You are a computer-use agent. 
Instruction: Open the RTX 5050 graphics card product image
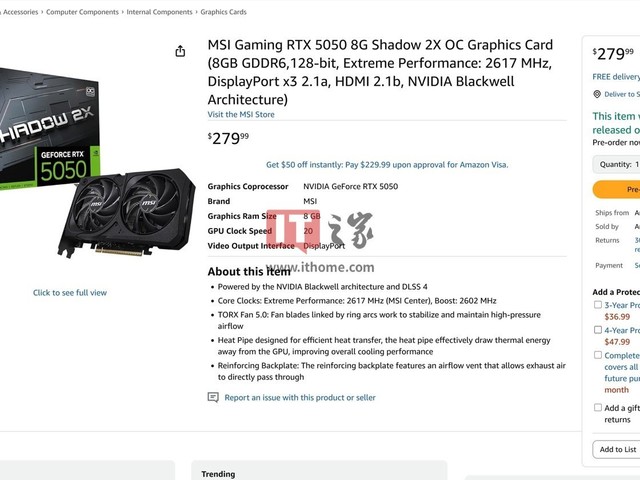click(96, 163)
